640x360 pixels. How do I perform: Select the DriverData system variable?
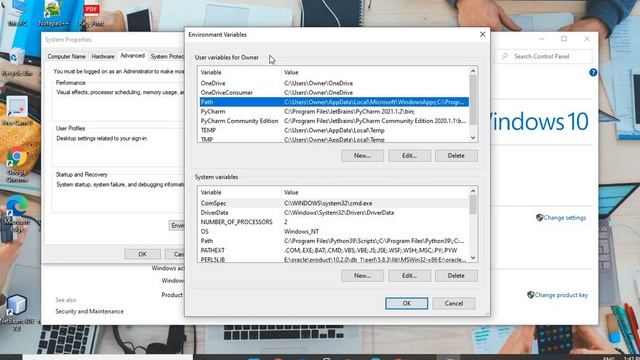tap(334, 213)
